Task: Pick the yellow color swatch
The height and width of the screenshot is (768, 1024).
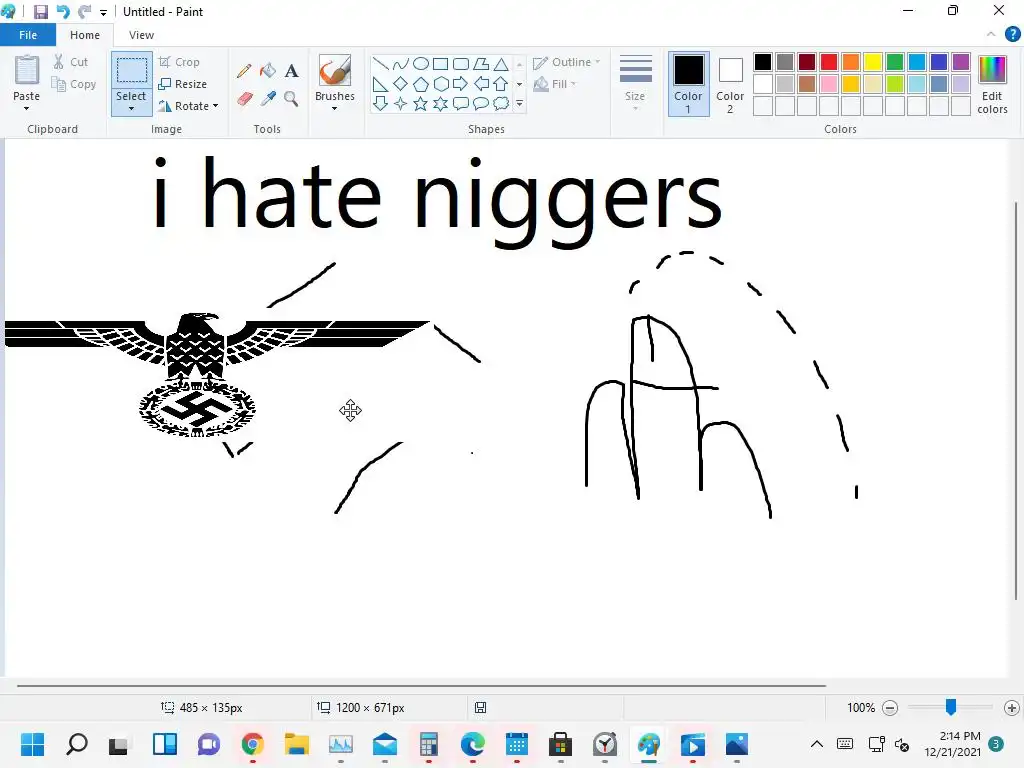Action: pyautogui.click(x=872, y=62)
